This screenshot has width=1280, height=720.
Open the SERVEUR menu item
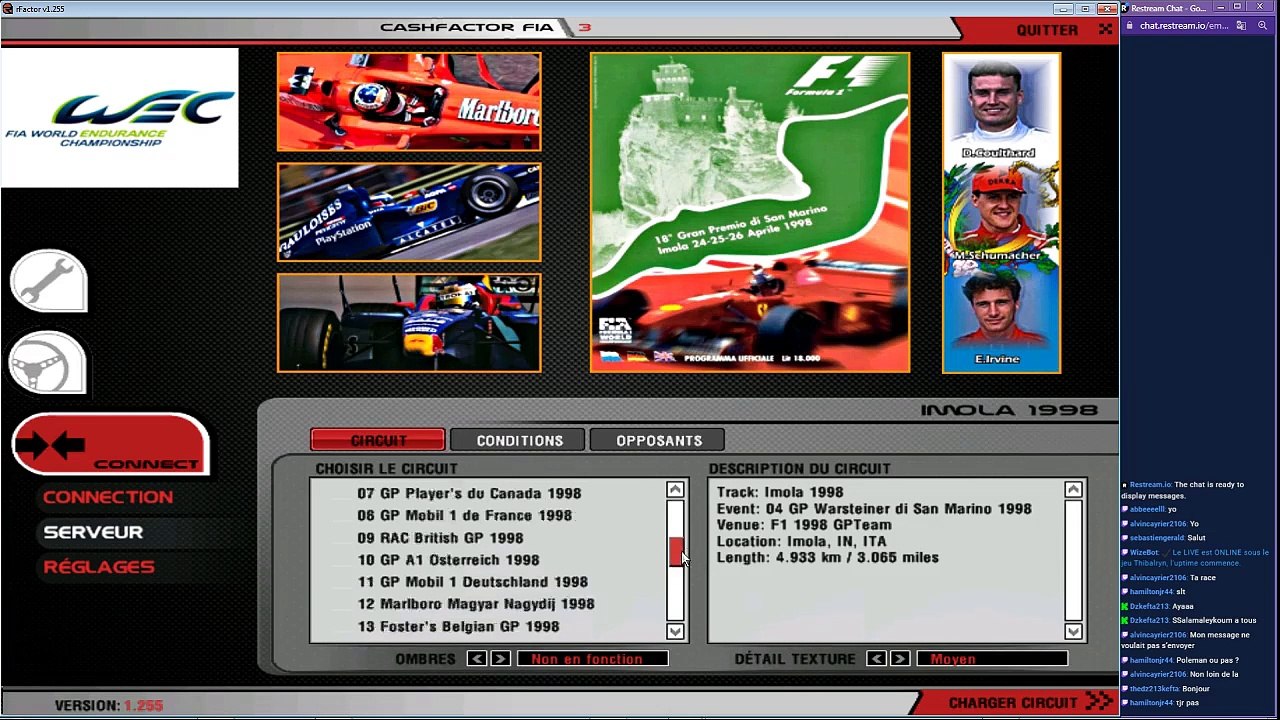pyautogui.click(x=93, y=532)
